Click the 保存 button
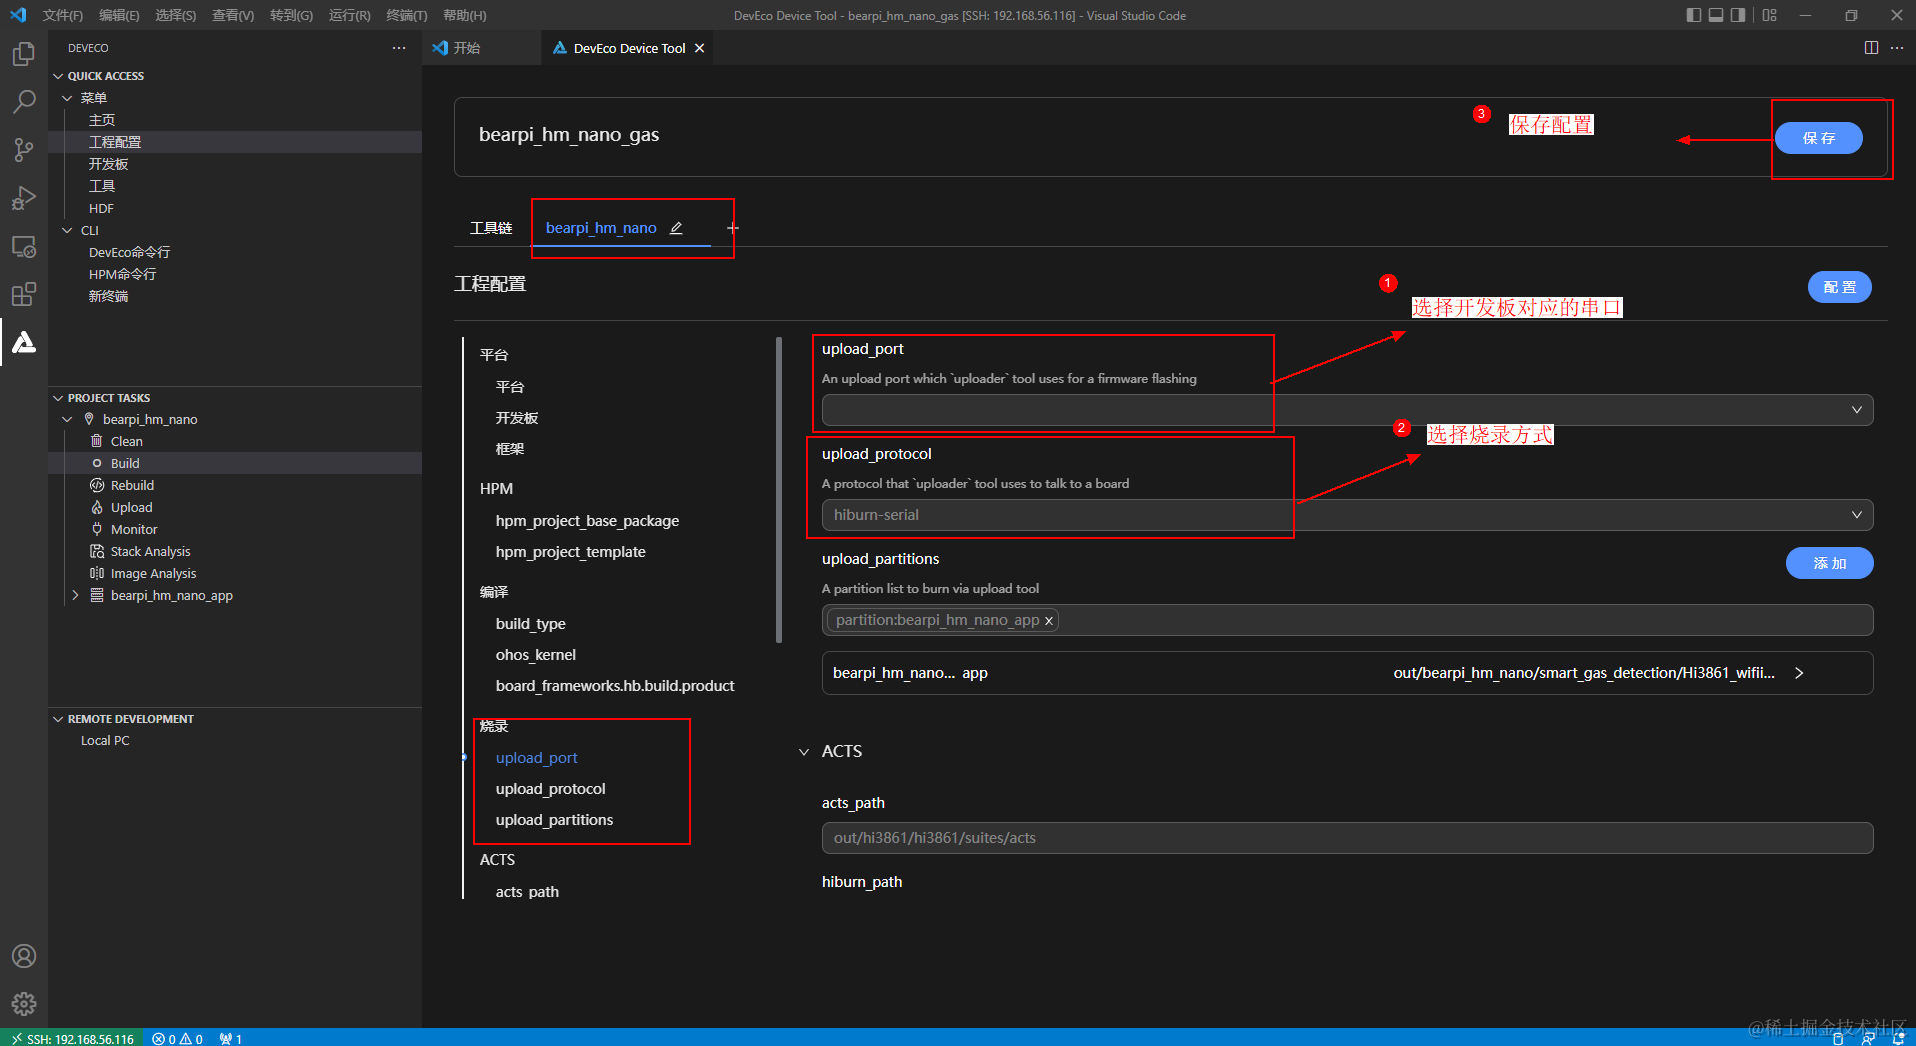 pos(1819,138)
